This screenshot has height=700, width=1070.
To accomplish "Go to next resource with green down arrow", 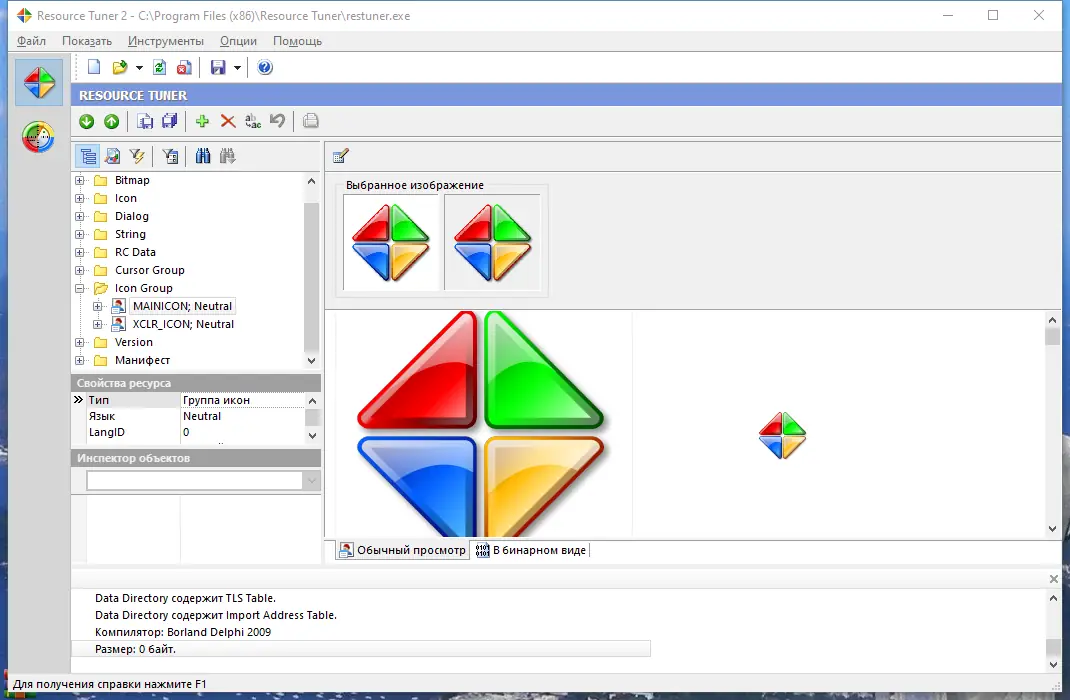I will pyautogui.click(x=87, y=121).
